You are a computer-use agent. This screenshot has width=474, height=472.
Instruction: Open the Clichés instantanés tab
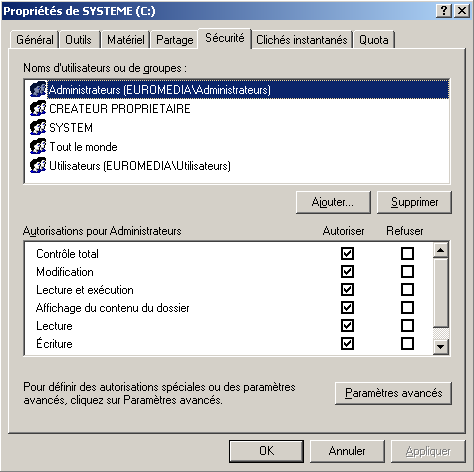point(302,40)
